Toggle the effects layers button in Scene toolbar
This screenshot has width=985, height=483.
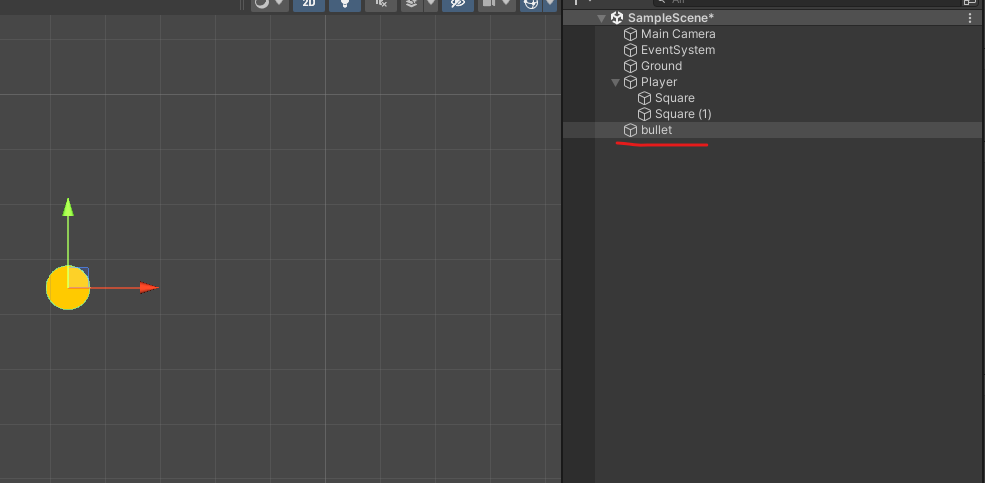point(411,4)
